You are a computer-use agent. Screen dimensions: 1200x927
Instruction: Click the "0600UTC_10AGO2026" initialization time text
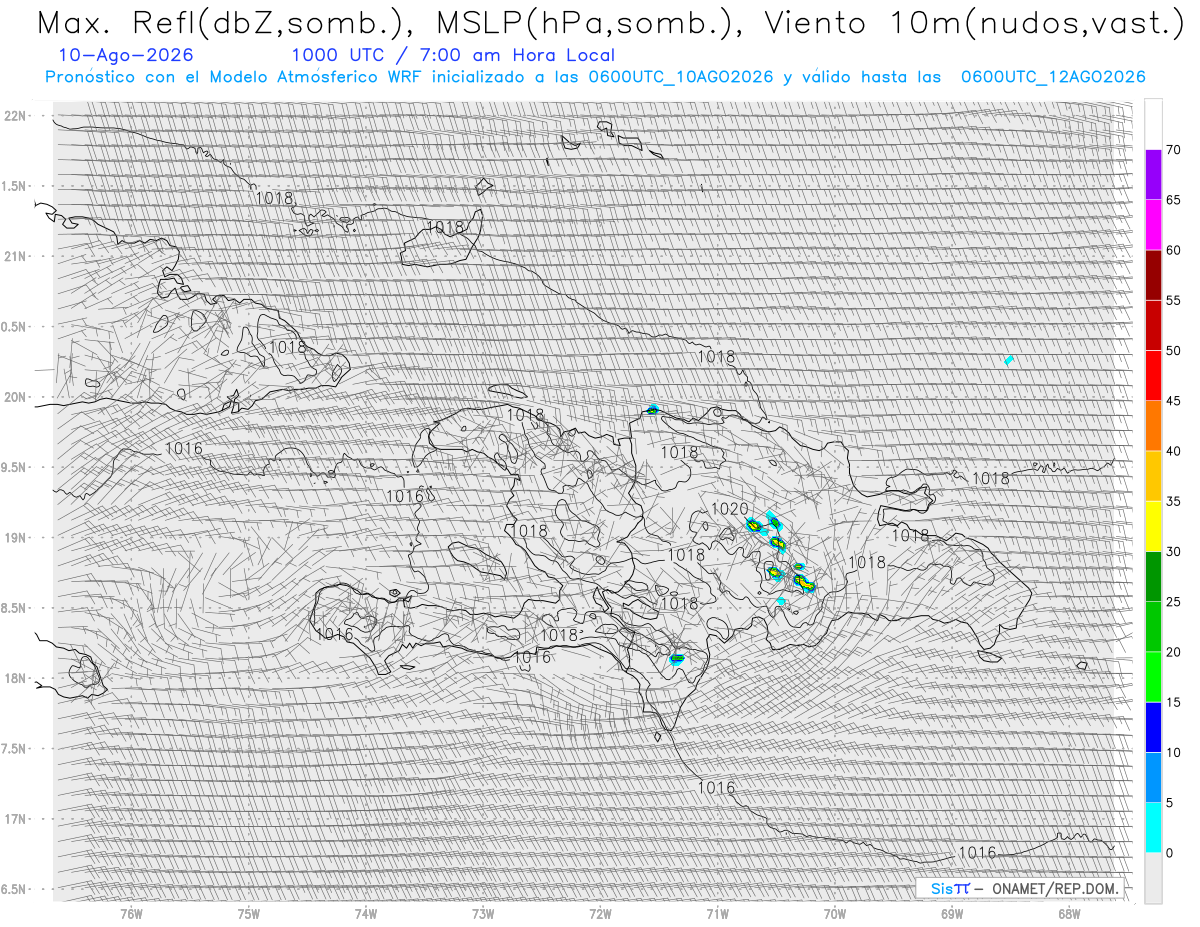coord(681,77)
